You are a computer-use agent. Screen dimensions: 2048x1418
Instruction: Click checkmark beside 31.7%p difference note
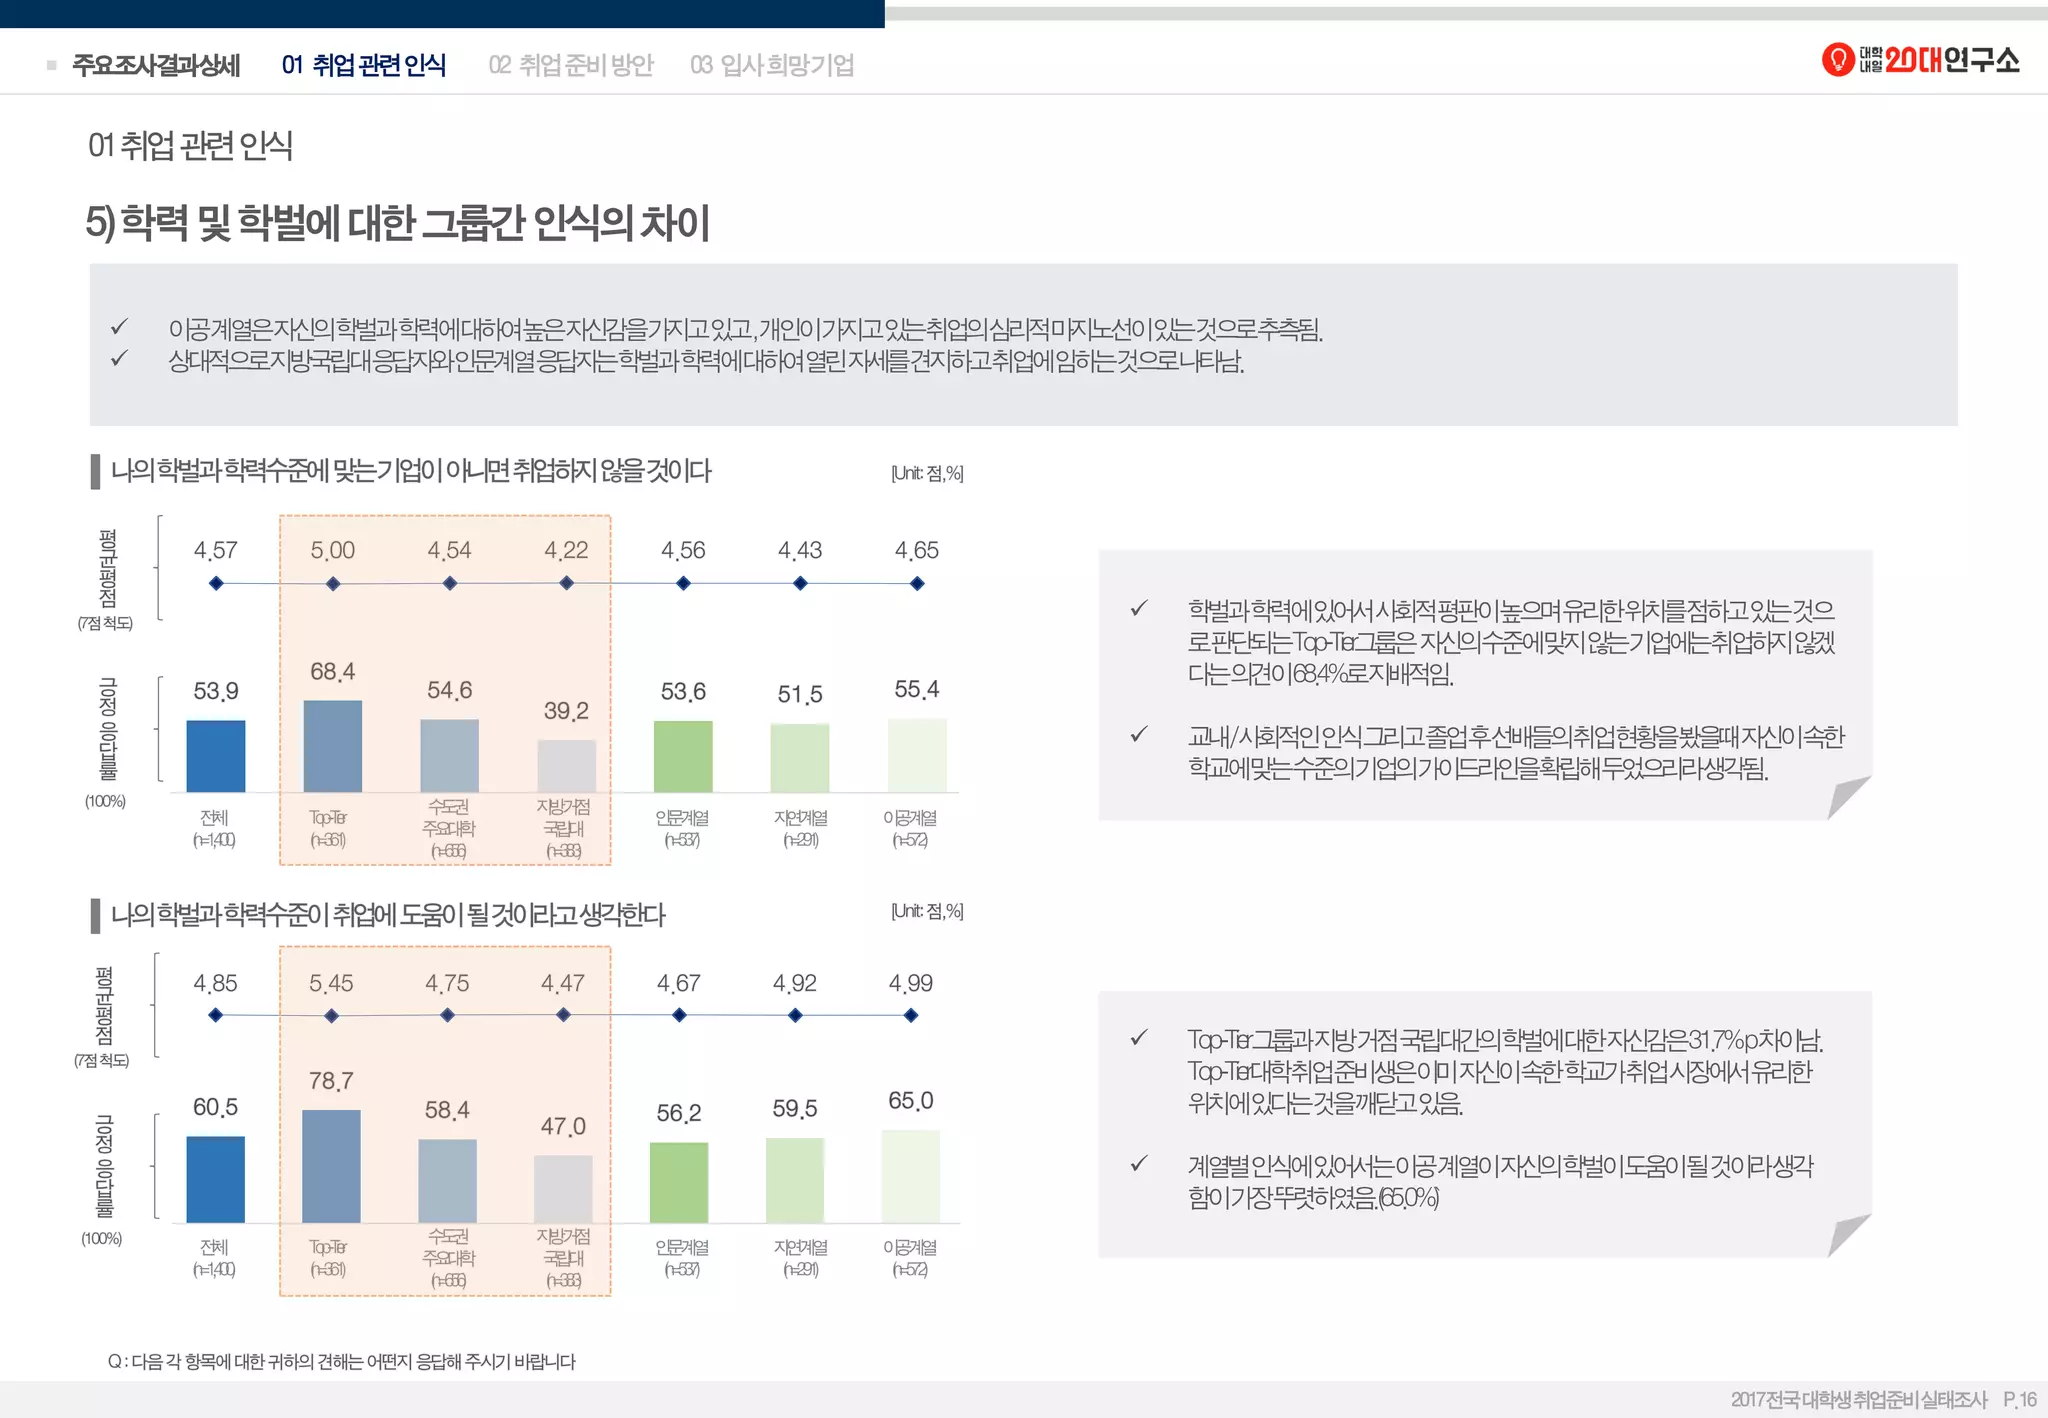(1138, 1038)
